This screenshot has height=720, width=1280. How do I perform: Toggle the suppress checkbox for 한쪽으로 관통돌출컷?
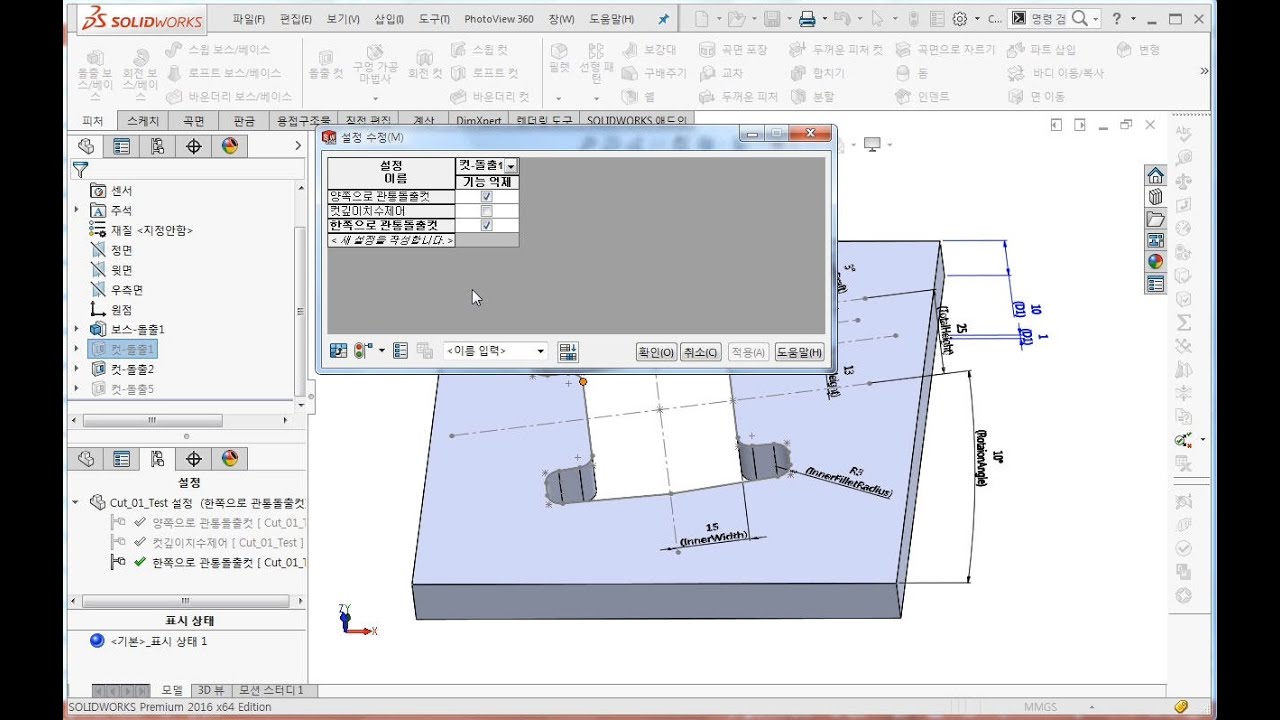tap(487, 225)
